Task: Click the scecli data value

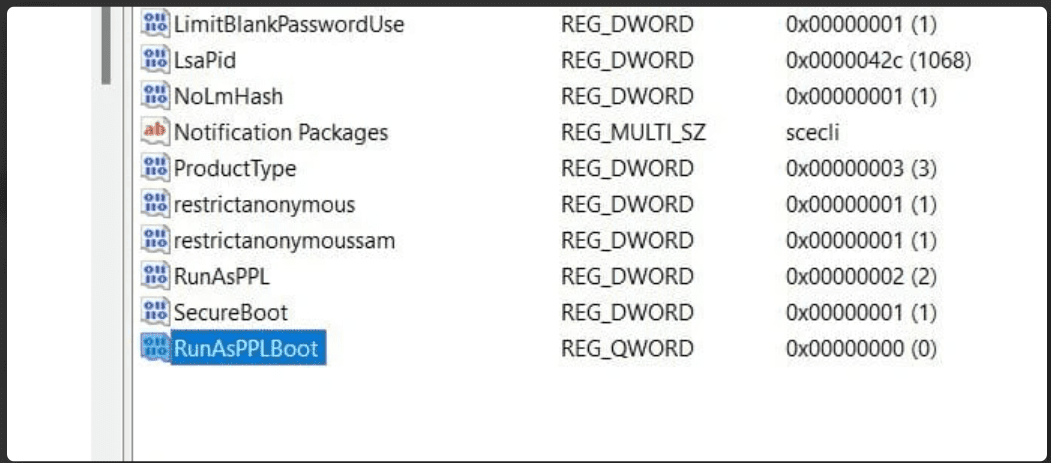Action: pyautogui.click(x=812, y=133)
